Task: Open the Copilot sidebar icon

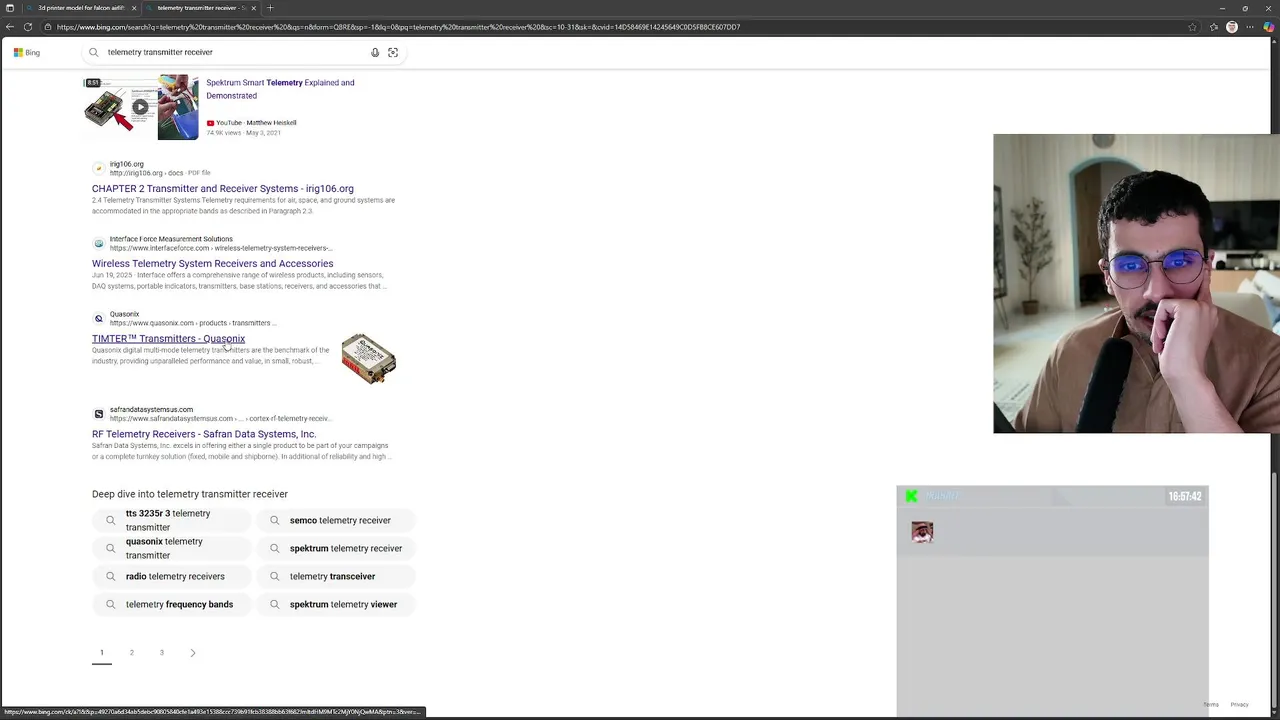Action: click(1270, 27)
